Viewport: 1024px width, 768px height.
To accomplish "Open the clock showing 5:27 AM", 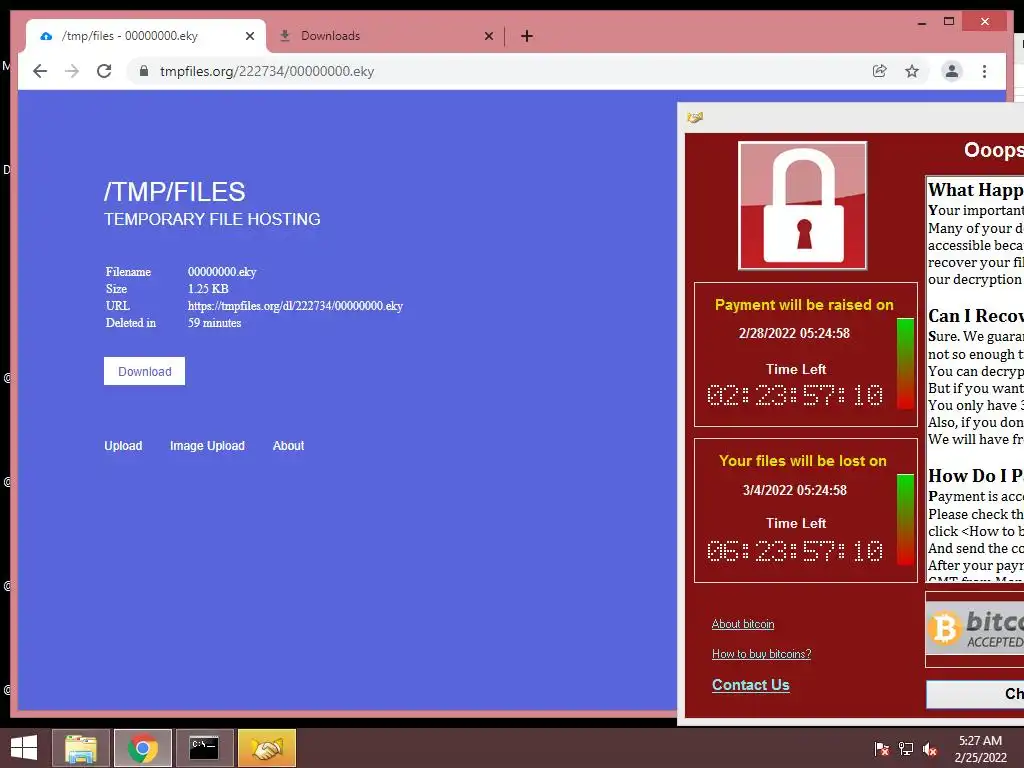I will (x=980, y=749).
